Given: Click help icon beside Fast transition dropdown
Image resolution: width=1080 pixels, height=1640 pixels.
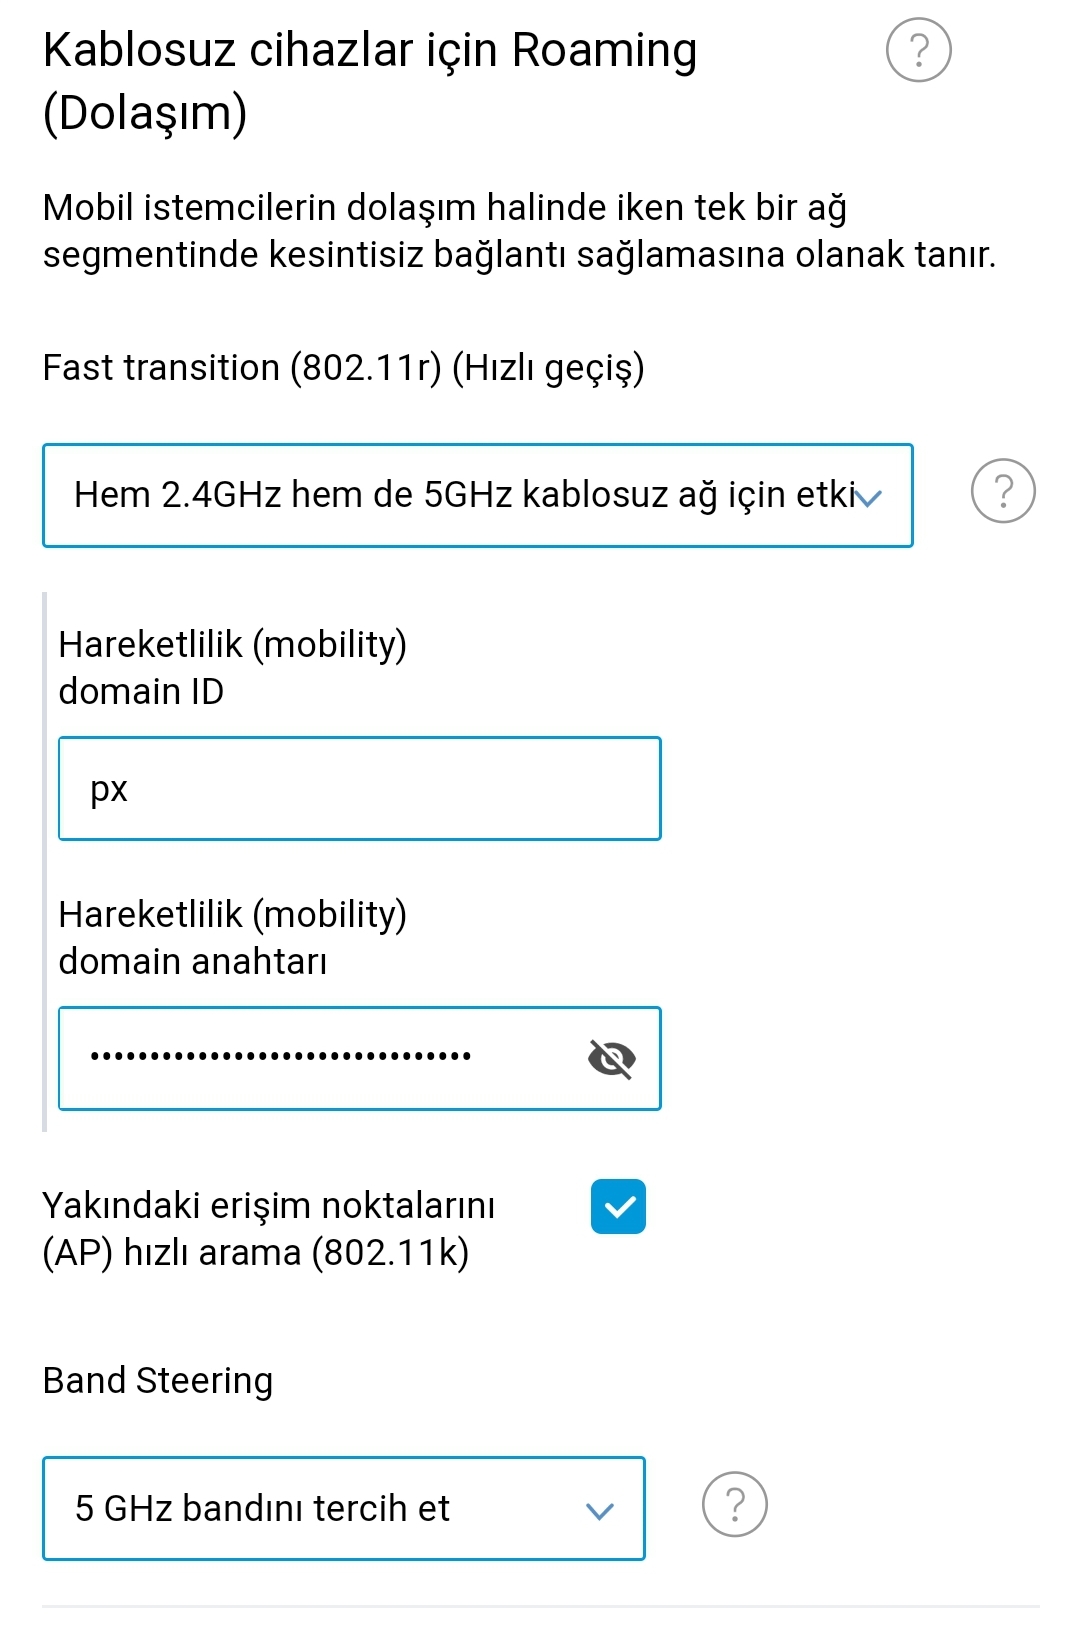Looking at the screenshot, I should pos(1003,491).
